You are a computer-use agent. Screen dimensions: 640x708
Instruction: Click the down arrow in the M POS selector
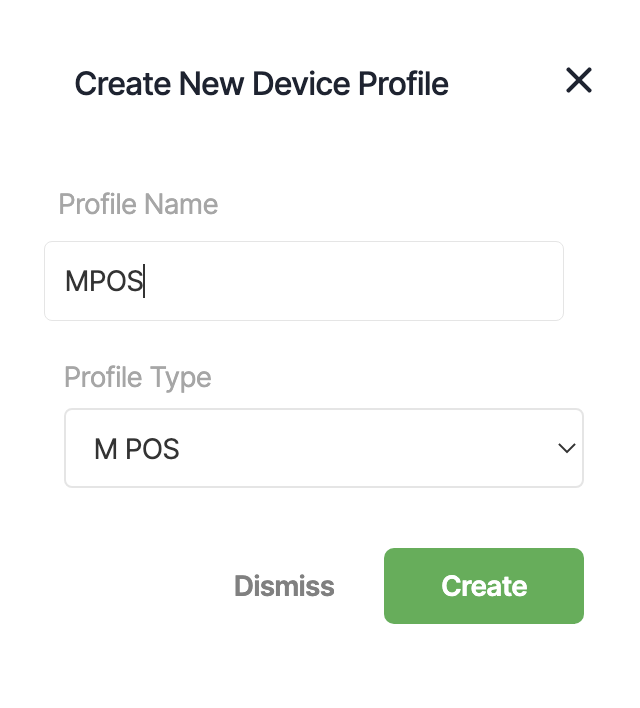pyautogui.click(x=566, y=448)
